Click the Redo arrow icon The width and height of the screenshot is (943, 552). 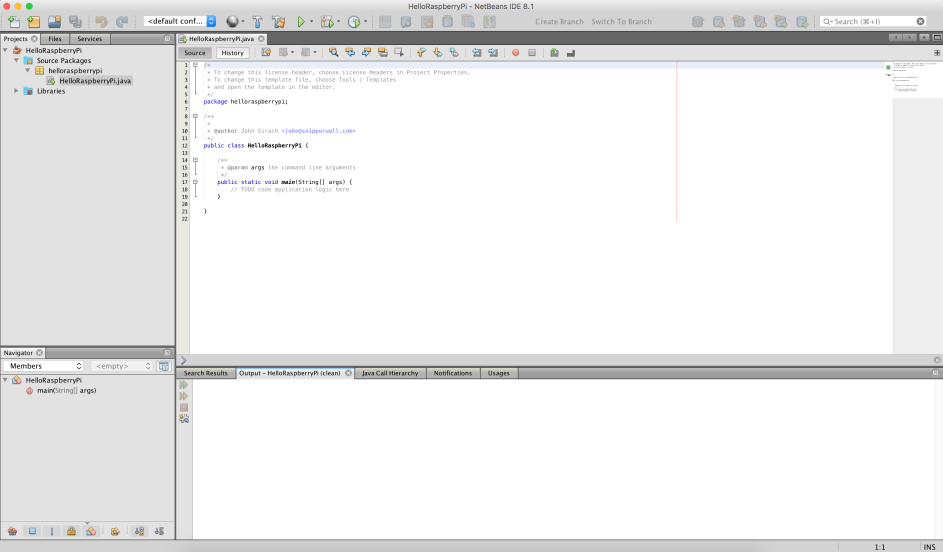pos(122,22)
